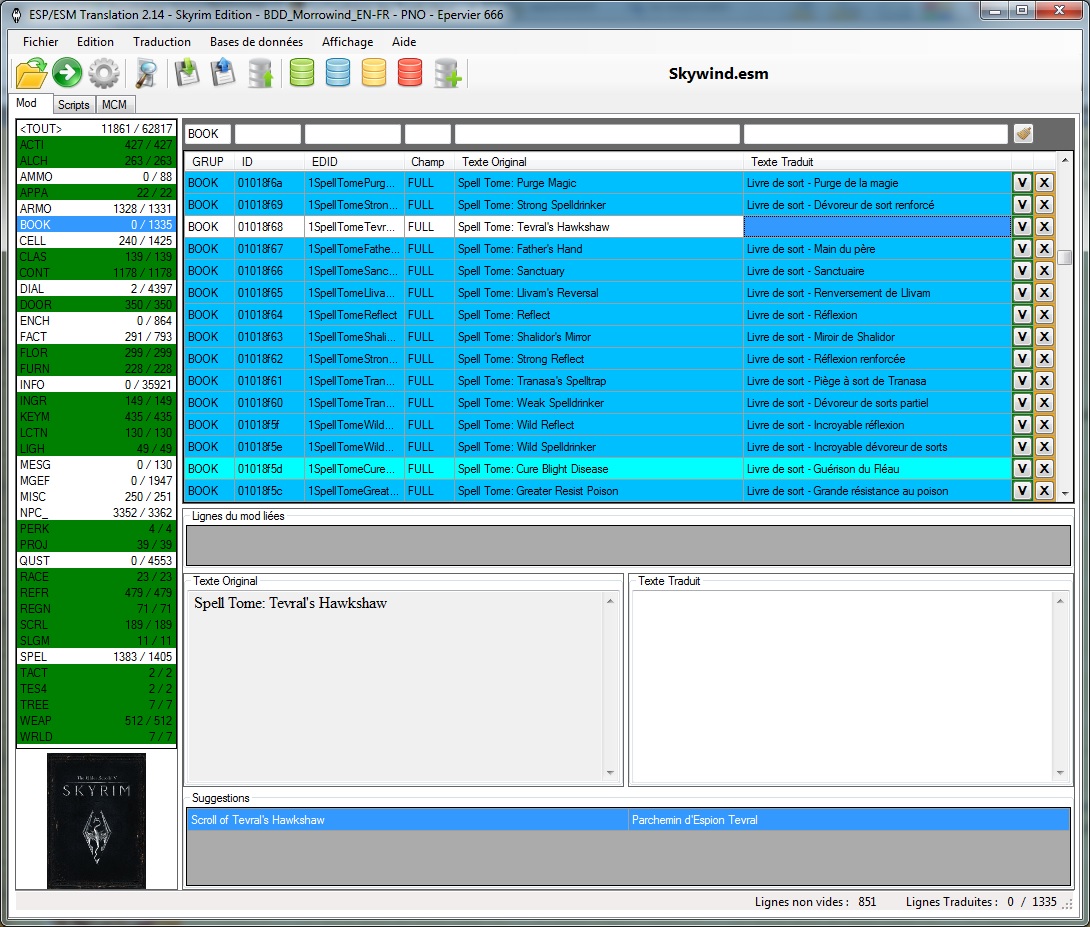Pick the suggestion Scroll of Tevral's Hawkshaw

click(628, 819)
